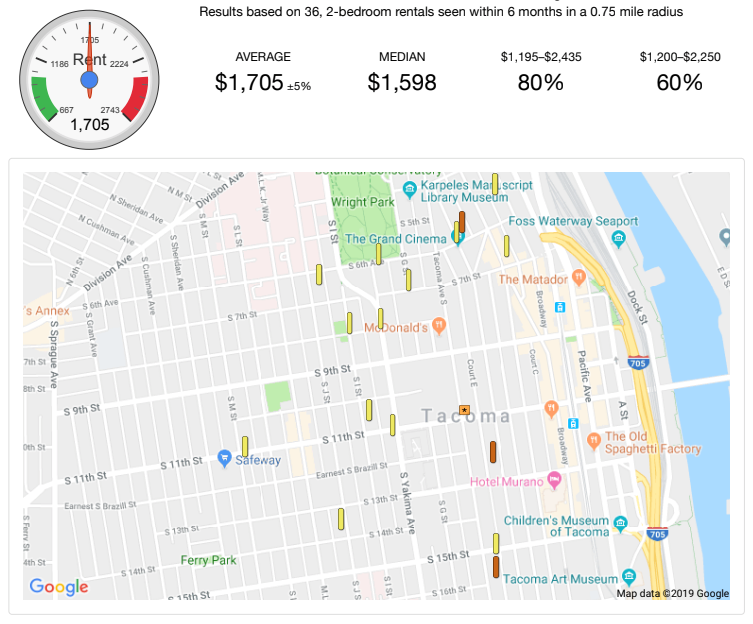Click the $1,200–$2,250 range label
The height and width of the screenshot is (624, 753).
680,57
